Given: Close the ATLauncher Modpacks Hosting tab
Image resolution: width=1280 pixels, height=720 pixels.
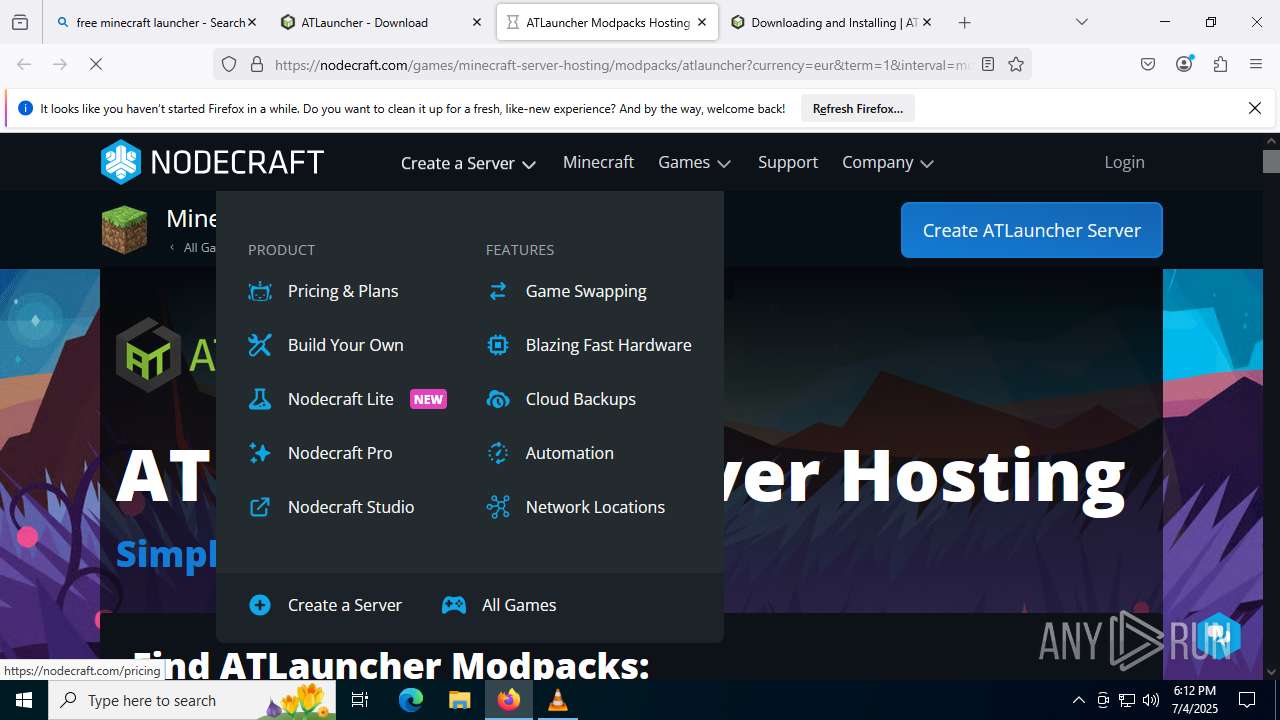Looking at the screenshot, I should (x=702, y=22).
